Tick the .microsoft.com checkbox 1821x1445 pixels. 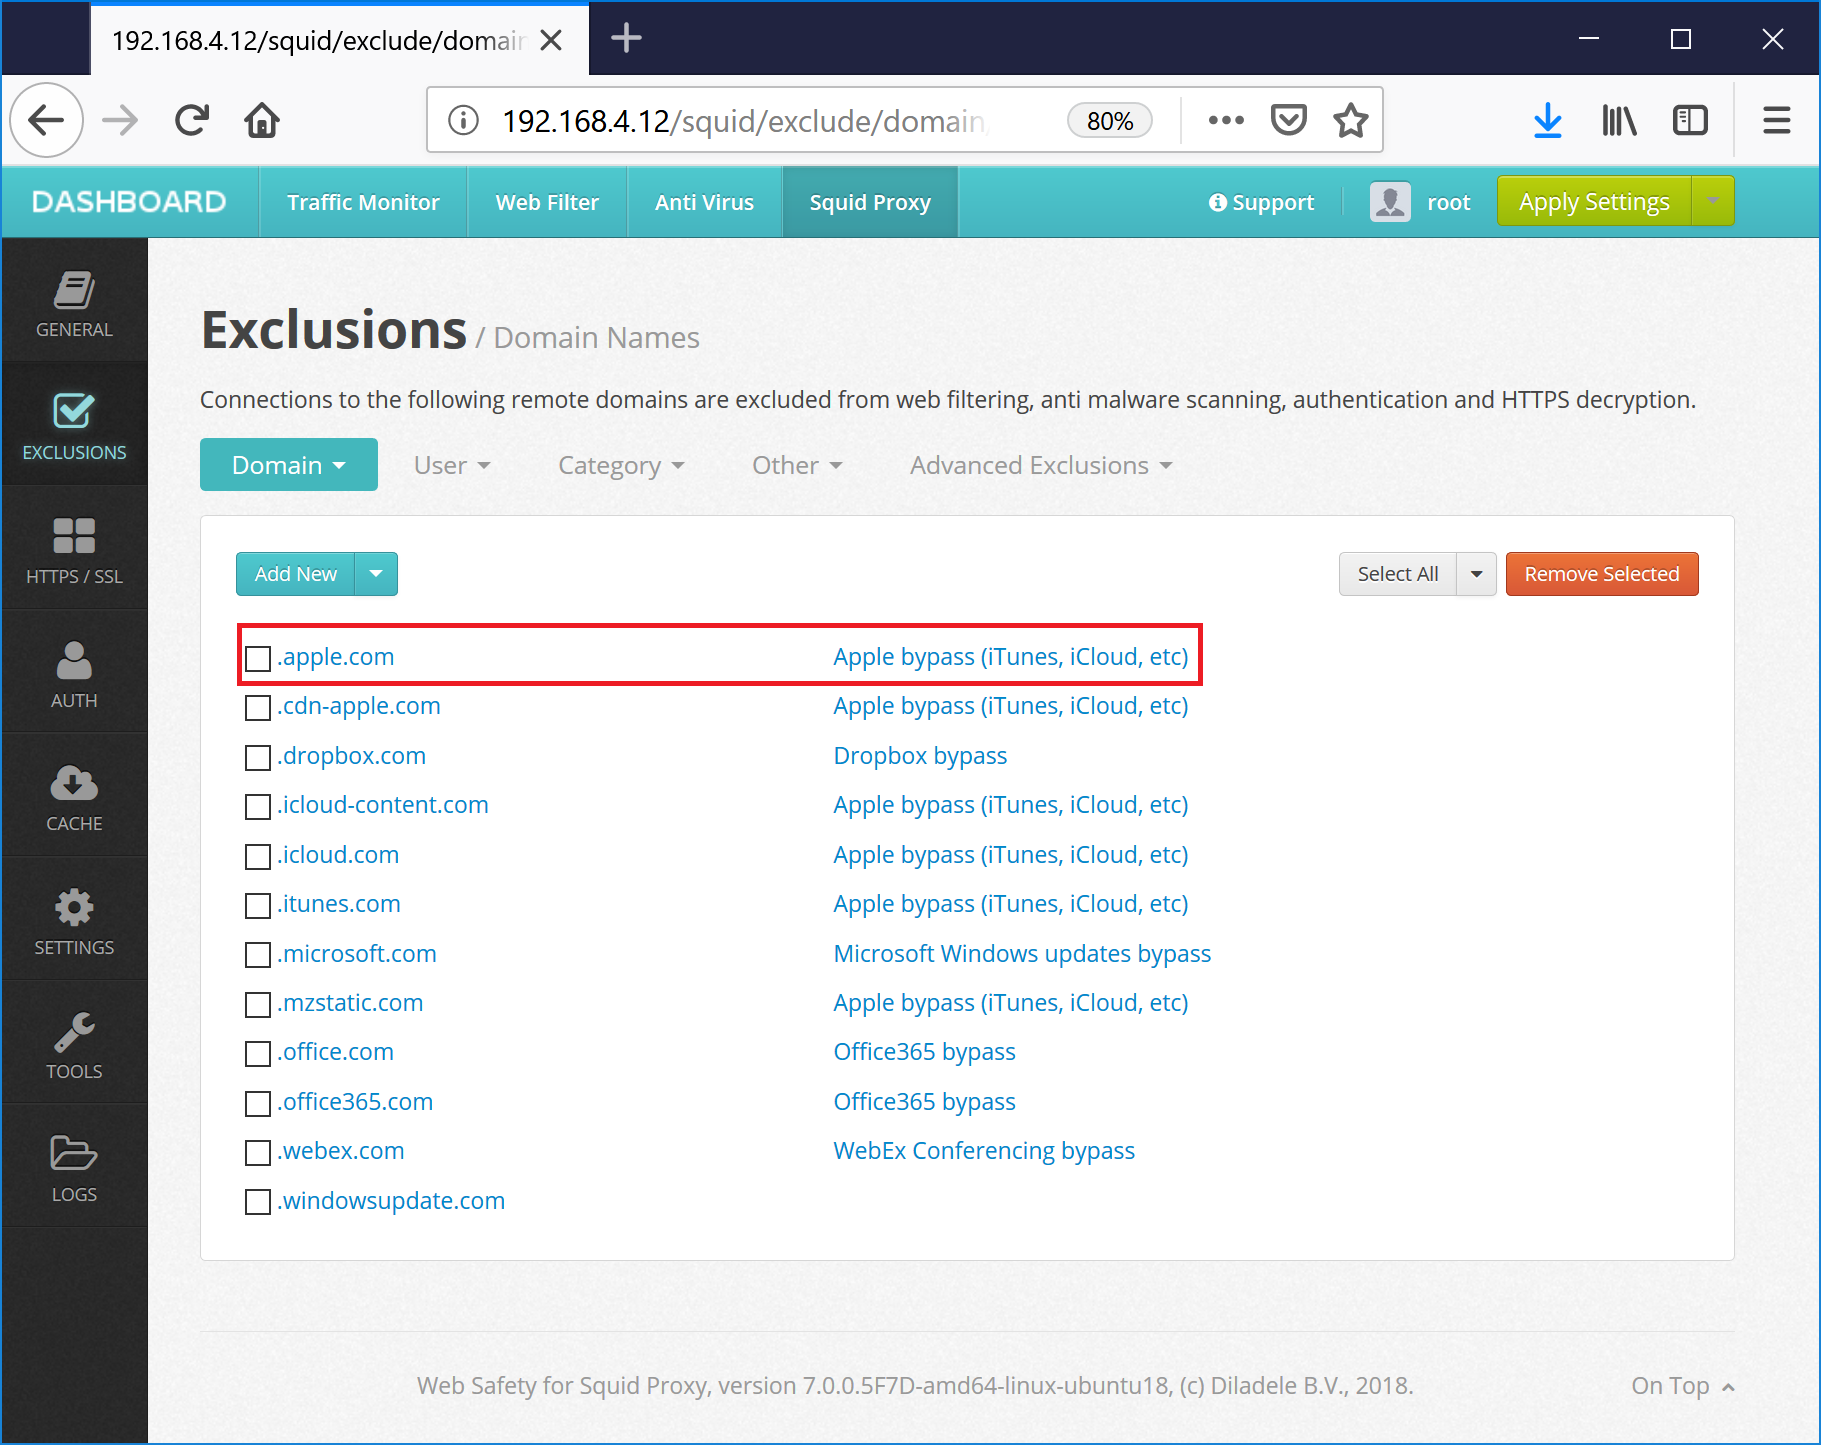pos(258,955)
